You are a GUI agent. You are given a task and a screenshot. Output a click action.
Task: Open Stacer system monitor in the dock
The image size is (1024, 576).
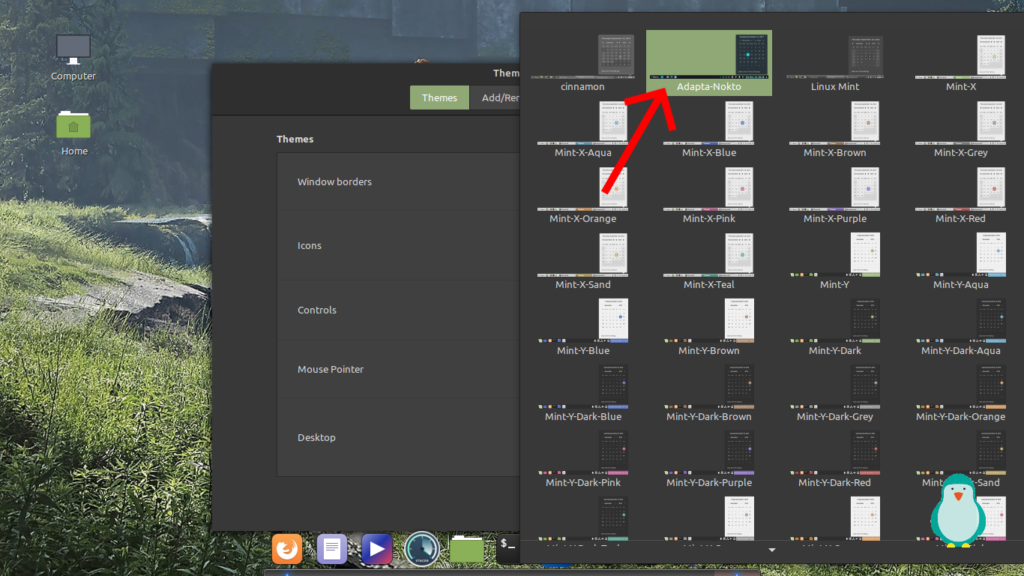pos(422,549)
